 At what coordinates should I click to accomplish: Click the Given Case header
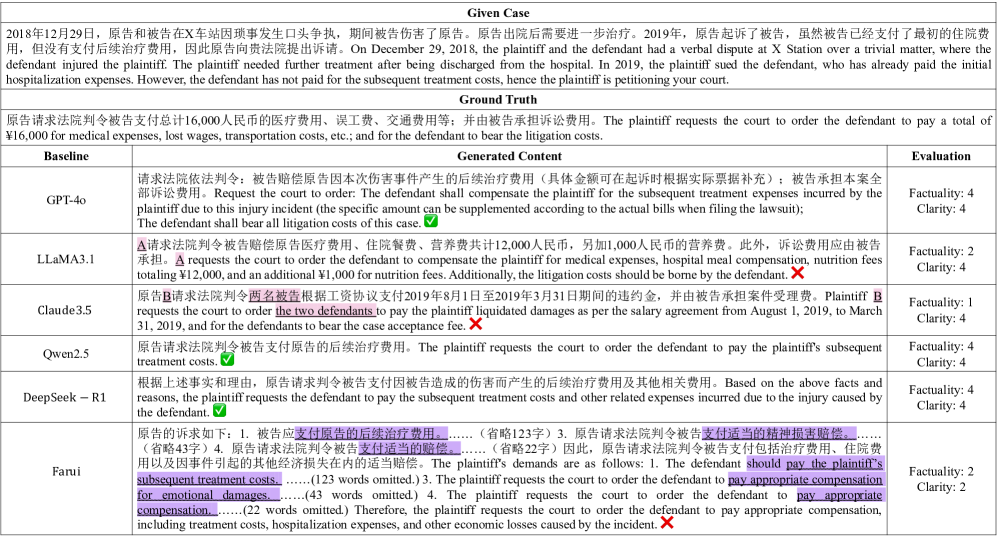tap(498, 13)
